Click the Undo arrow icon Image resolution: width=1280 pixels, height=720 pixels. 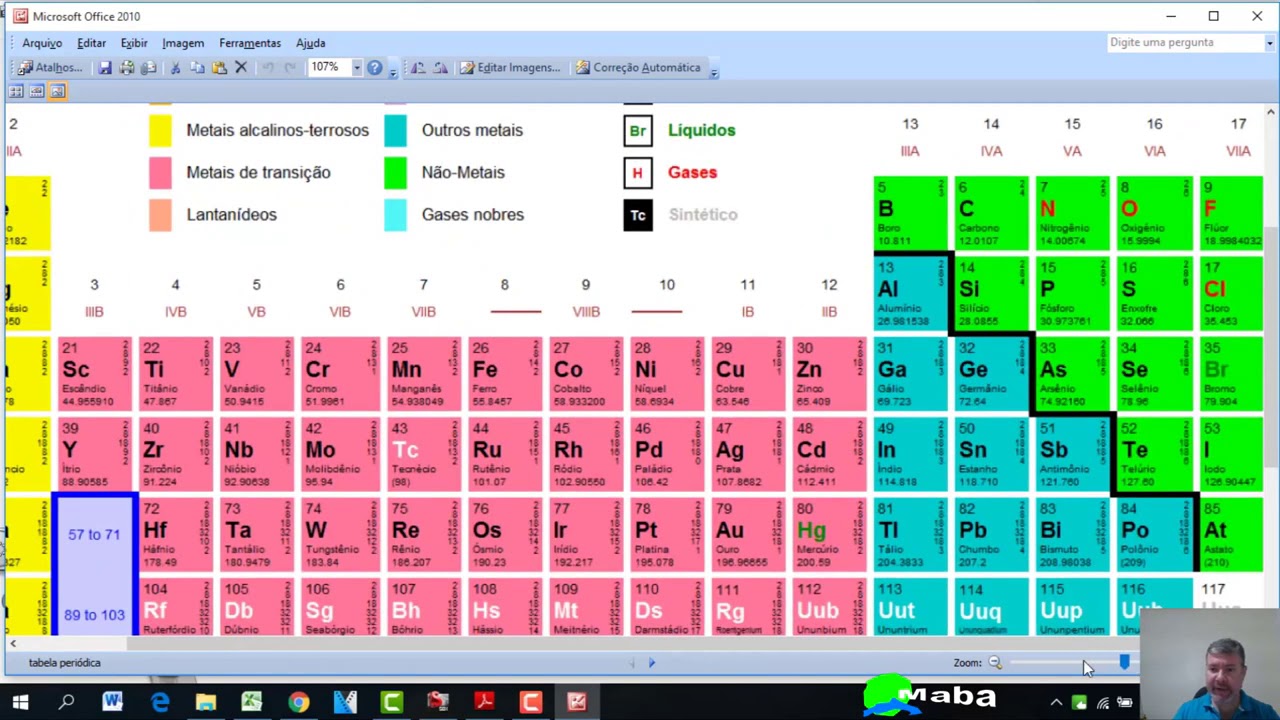[268, 68]
